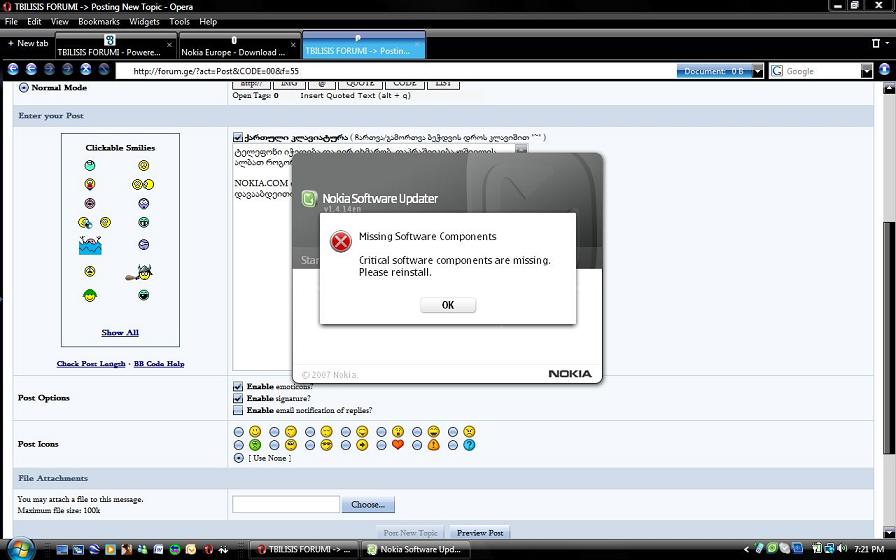Select radio button beside heart post icon
Screen dimensions: 896x560
point(381,445)
